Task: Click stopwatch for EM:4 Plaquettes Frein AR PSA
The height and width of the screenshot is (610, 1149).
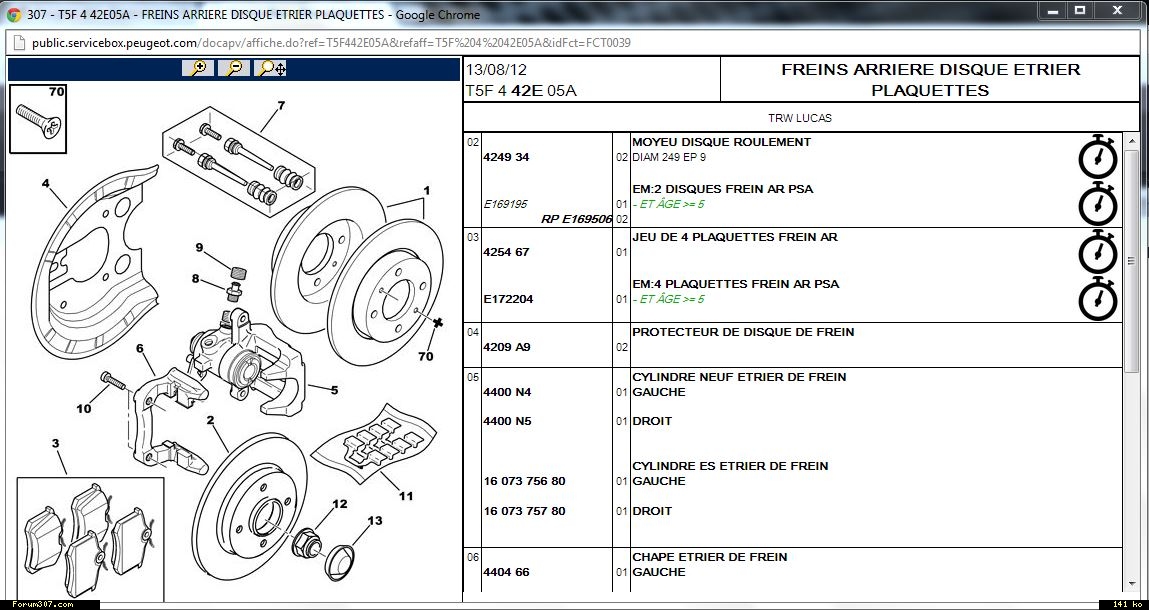Action: [1097, 299]
